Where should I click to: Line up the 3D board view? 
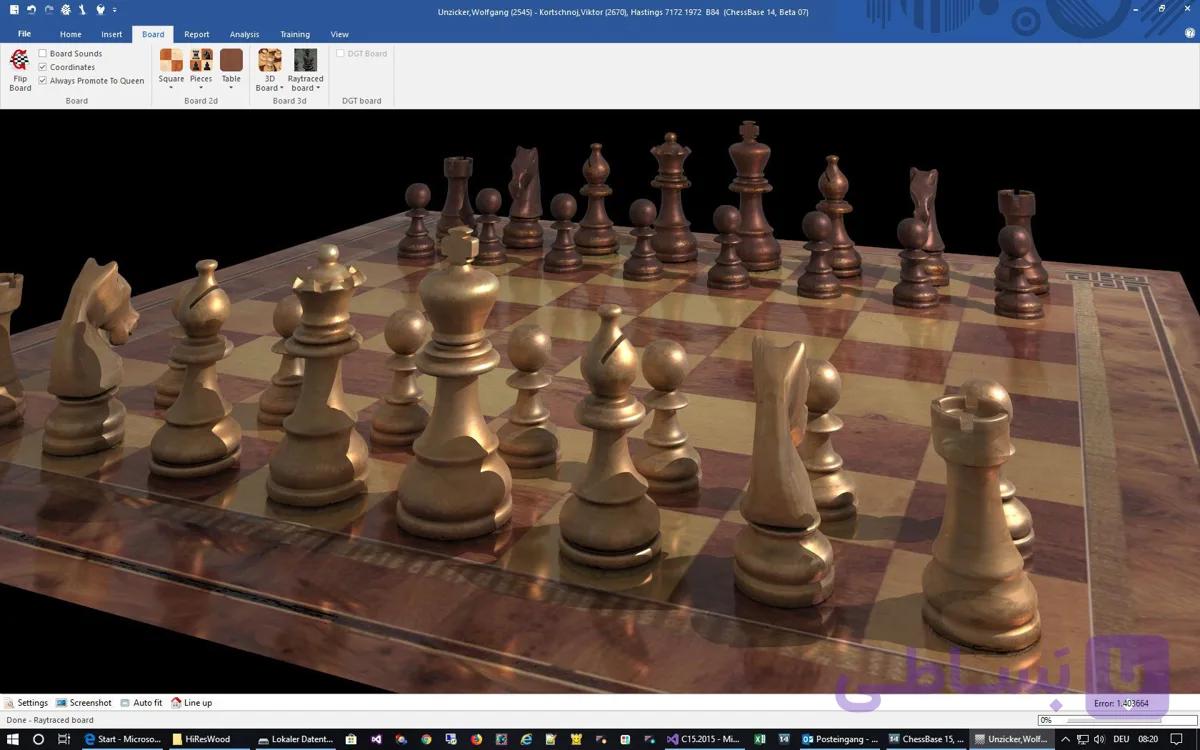pos(191,703)
